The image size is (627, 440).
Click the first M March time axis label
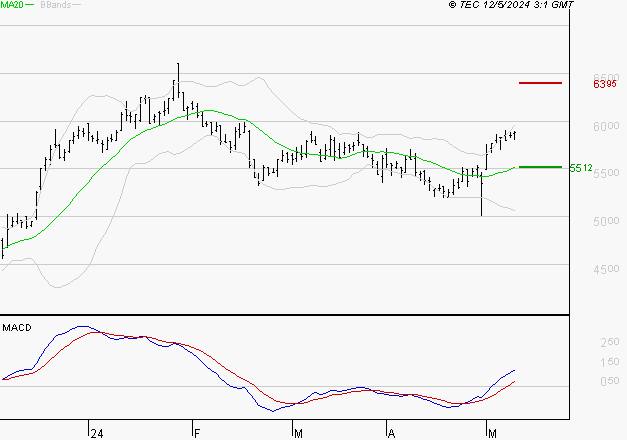(x=298, y=434)
